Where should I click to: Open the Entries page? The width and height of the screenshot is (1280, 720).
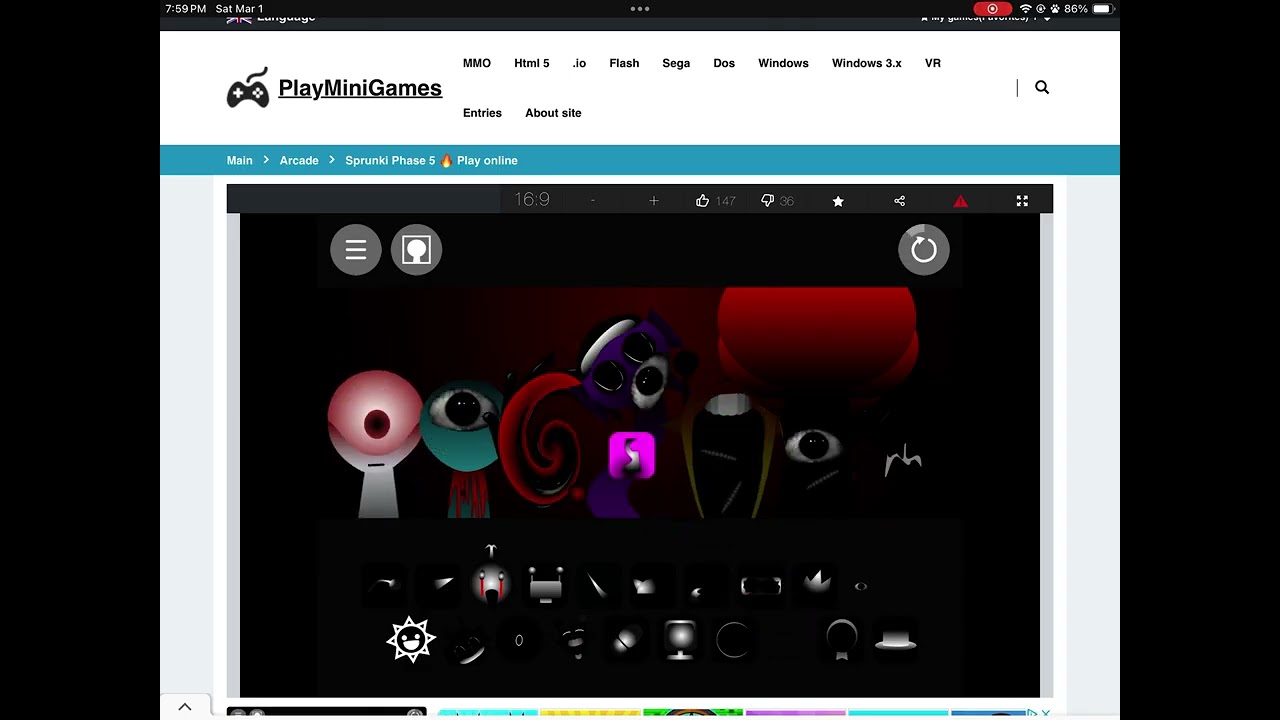coord(482,113)
